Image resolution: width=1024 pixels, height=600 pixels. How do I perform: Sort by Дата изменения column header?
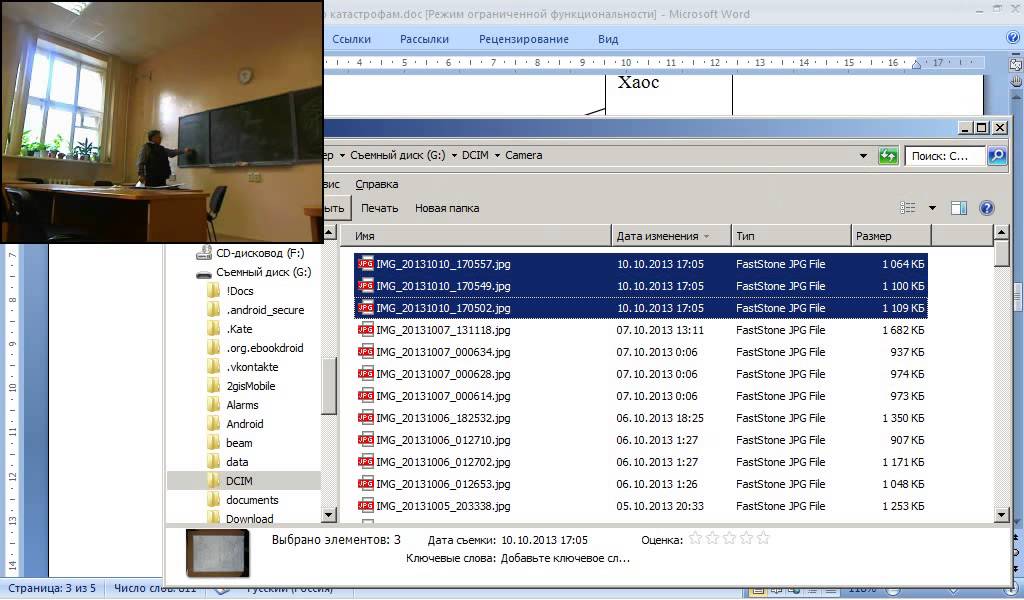(671, 236)
